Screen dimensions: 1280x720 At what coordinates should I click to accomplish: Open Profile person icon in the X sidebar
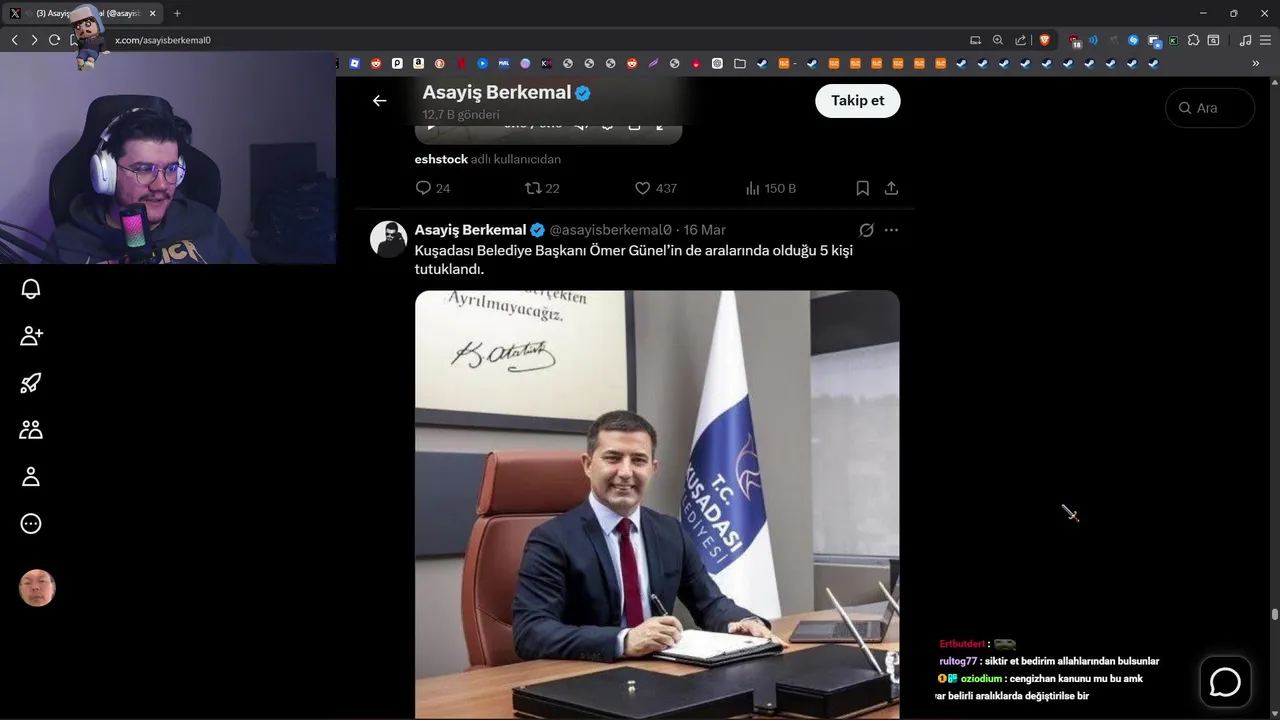pos(31,477)
